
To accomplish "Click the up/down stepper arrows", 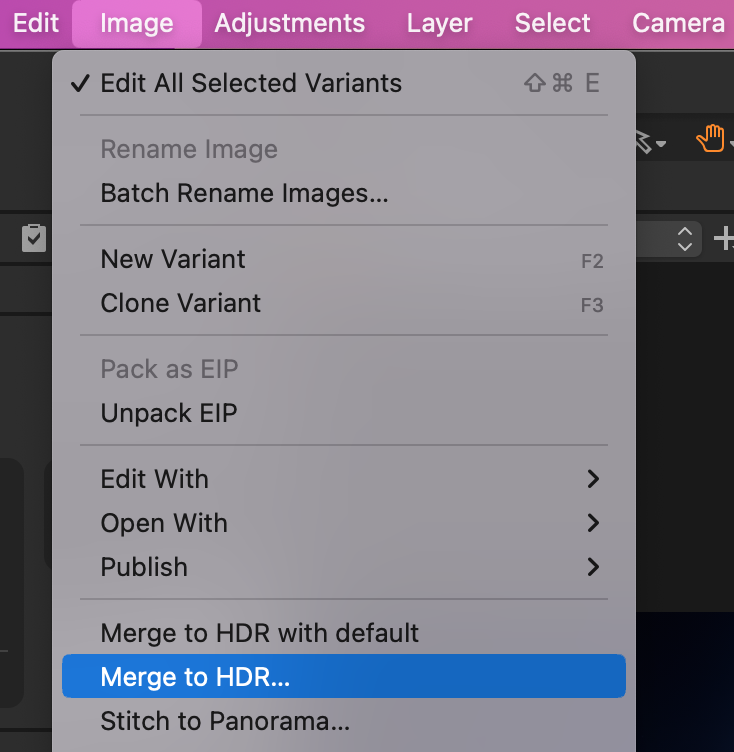I will pyautogui.click(x=685, y=238).
